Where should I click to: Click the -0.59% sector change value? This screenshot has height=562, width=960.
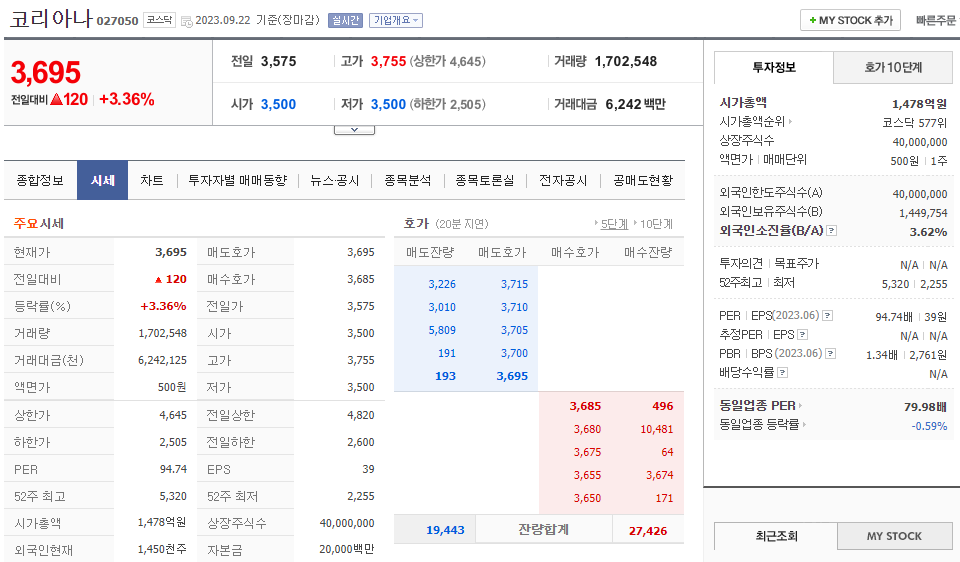point(929,426)
